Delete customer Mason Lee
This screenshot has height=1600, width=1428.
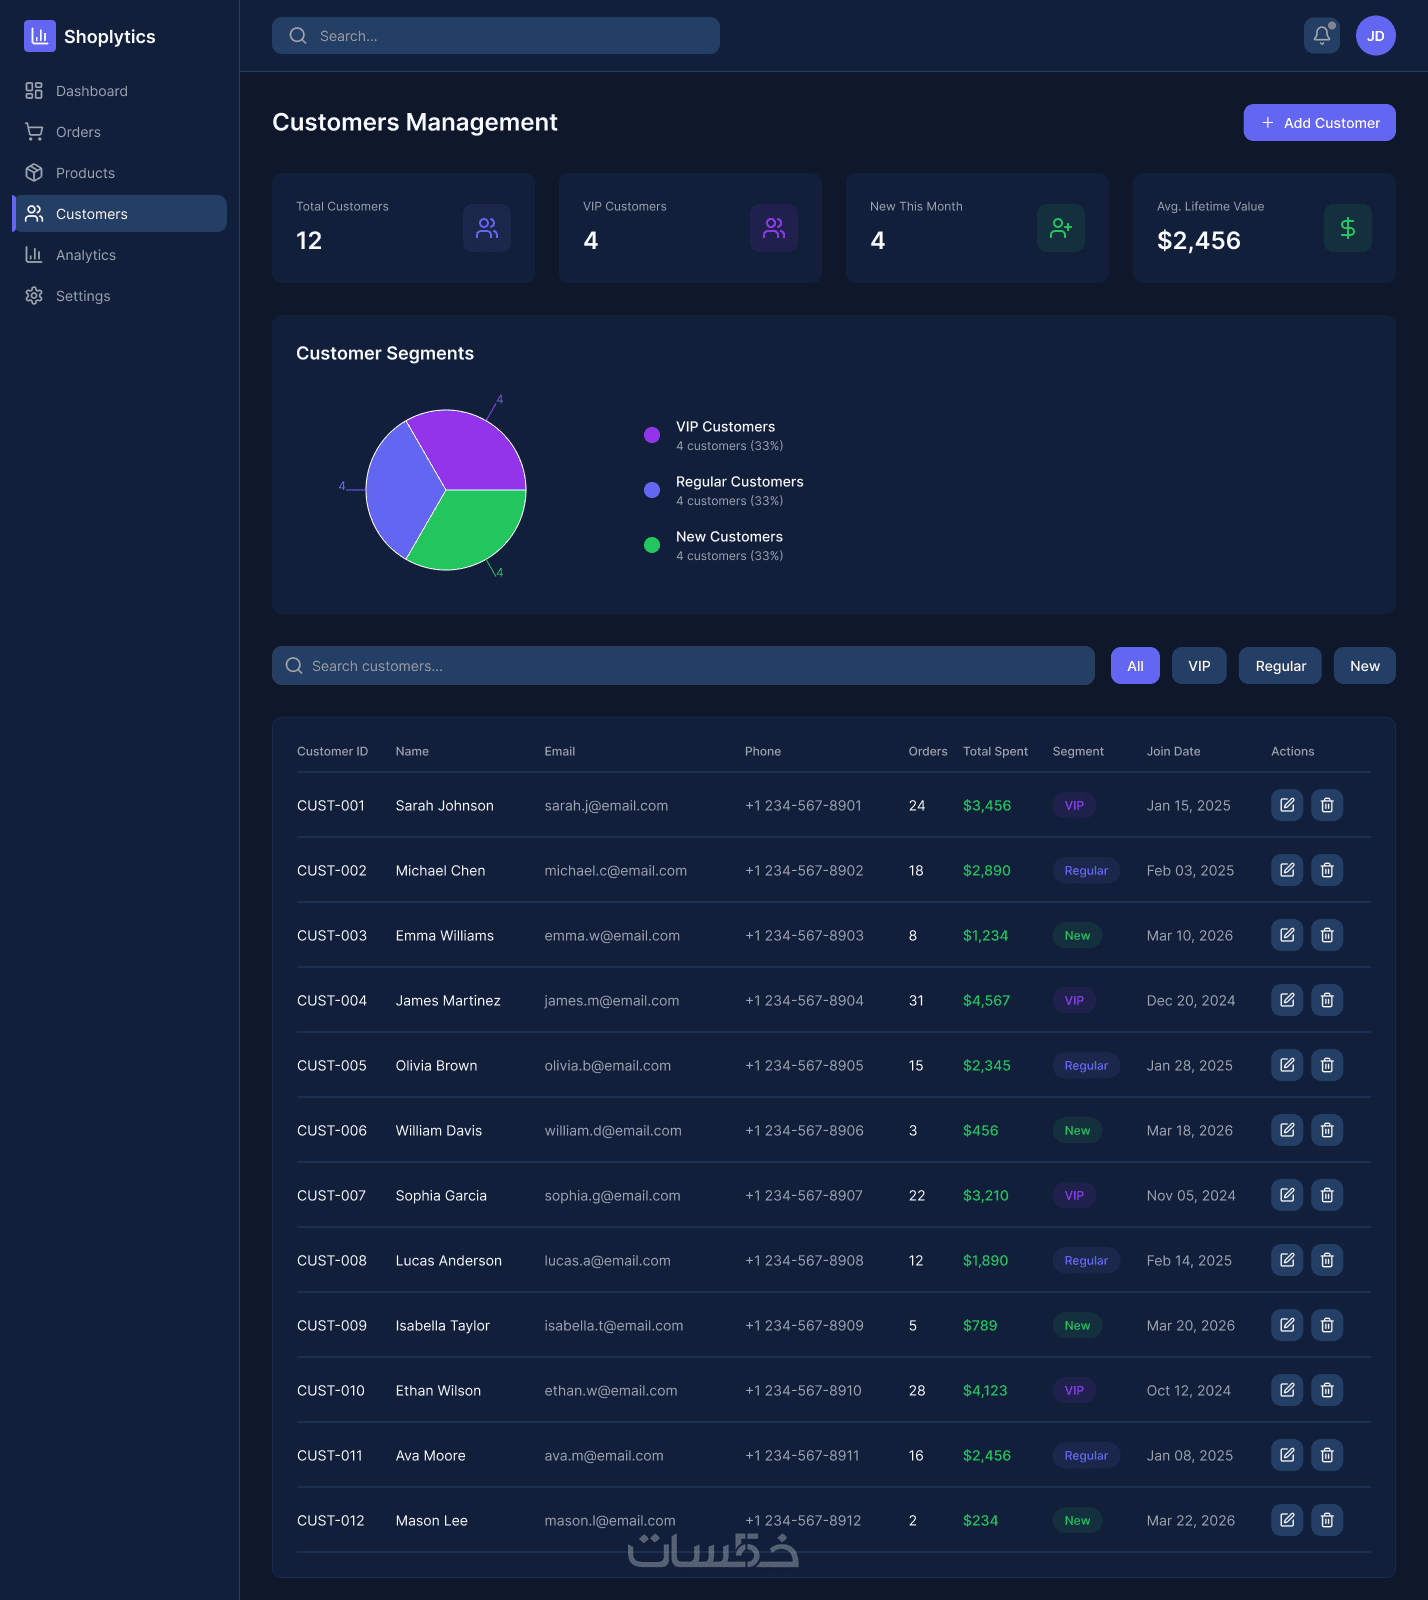click(x=1327, y=1520)
